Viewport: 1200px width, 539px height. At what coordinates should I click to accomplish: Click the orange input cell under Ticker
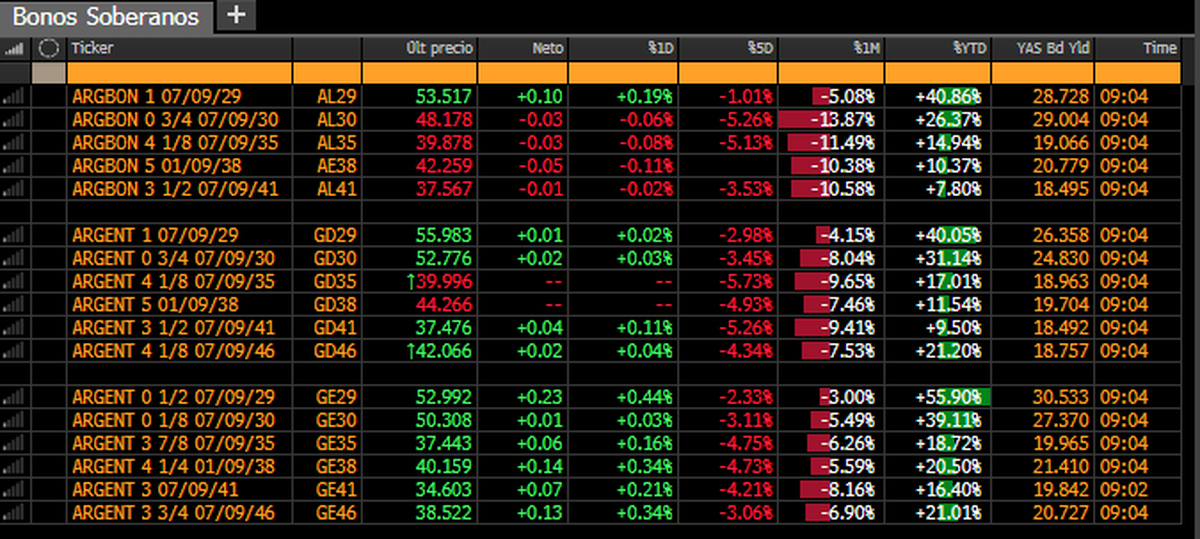click(x=180, y=72)
